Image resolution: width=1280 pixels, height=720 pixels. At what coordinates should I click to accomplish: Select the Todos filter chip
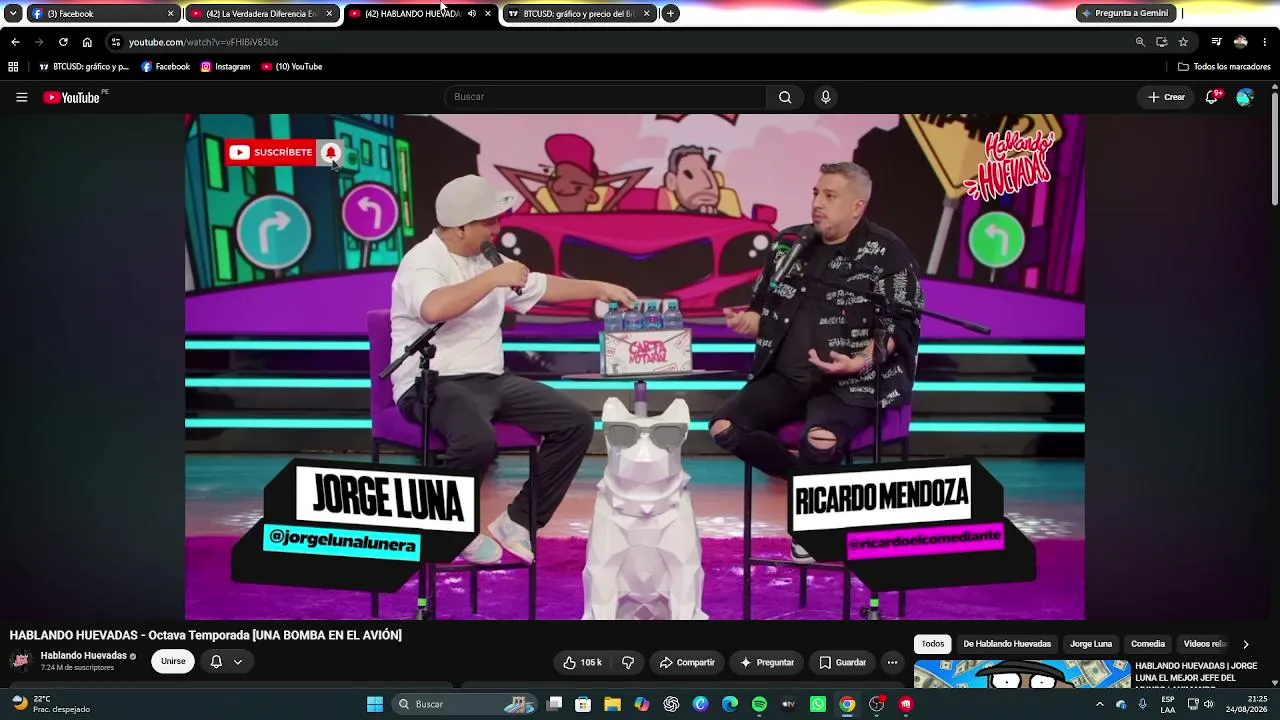point(933,645)
